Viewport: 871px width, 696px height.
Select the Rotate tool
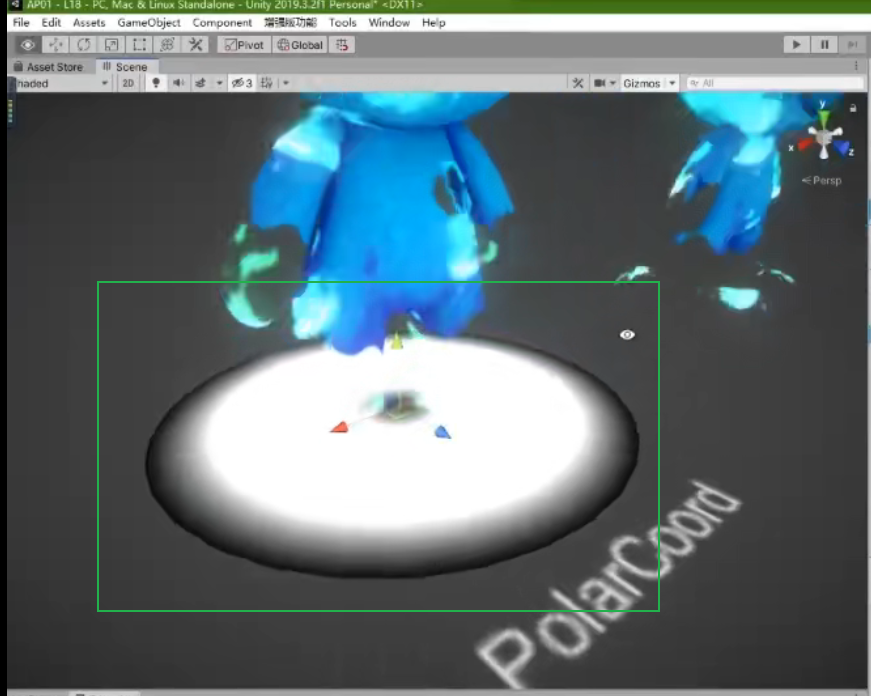point(83,45)
